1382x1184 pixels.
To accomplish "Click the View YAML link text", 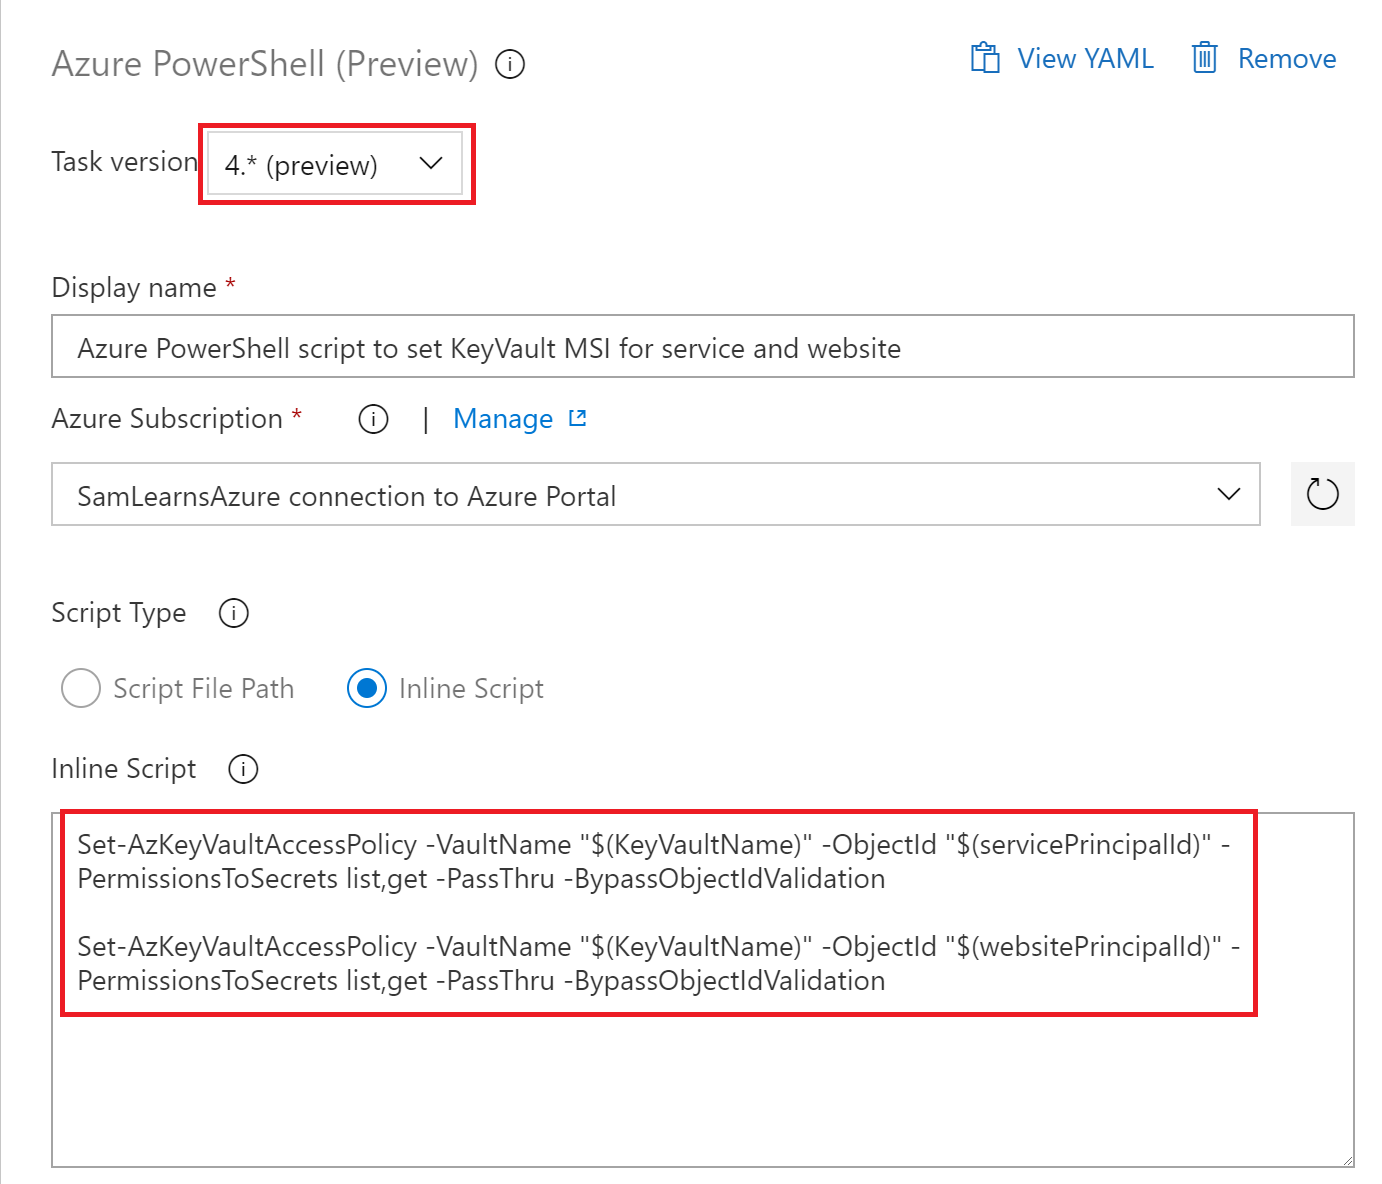I will (1085, 58).
